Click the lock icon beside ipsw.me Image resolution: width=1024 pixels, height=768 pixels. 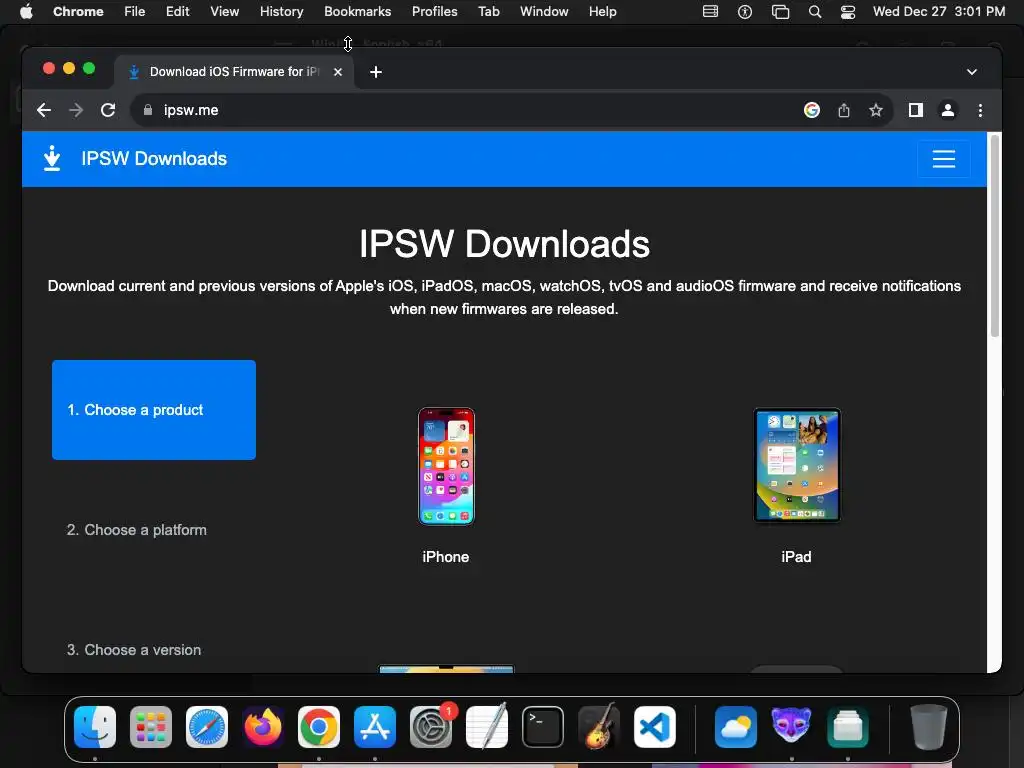pos(148,110)
